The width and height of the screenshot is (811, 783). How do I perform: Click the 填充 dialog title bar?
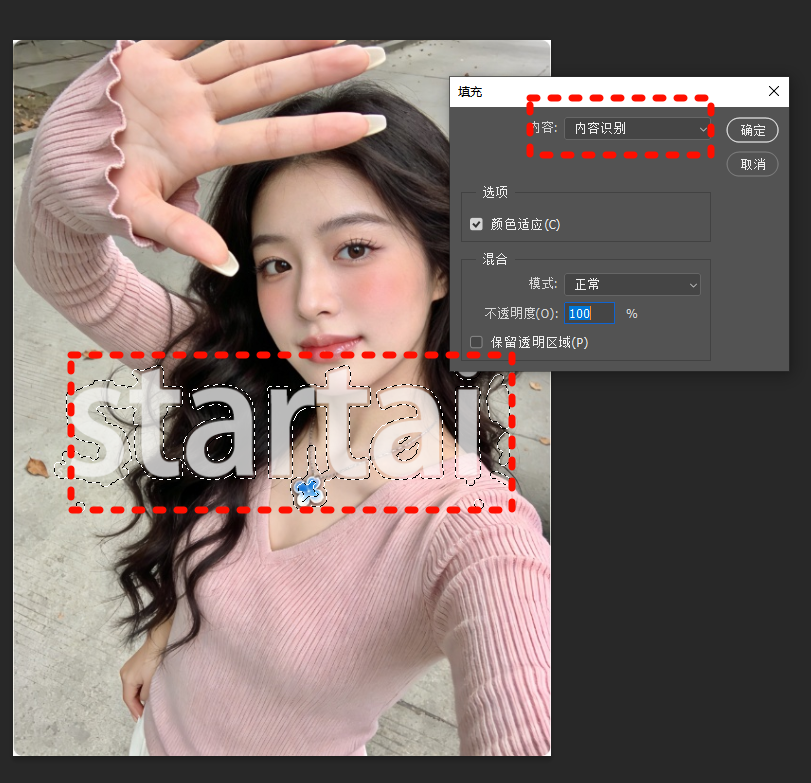pos(600,91)
